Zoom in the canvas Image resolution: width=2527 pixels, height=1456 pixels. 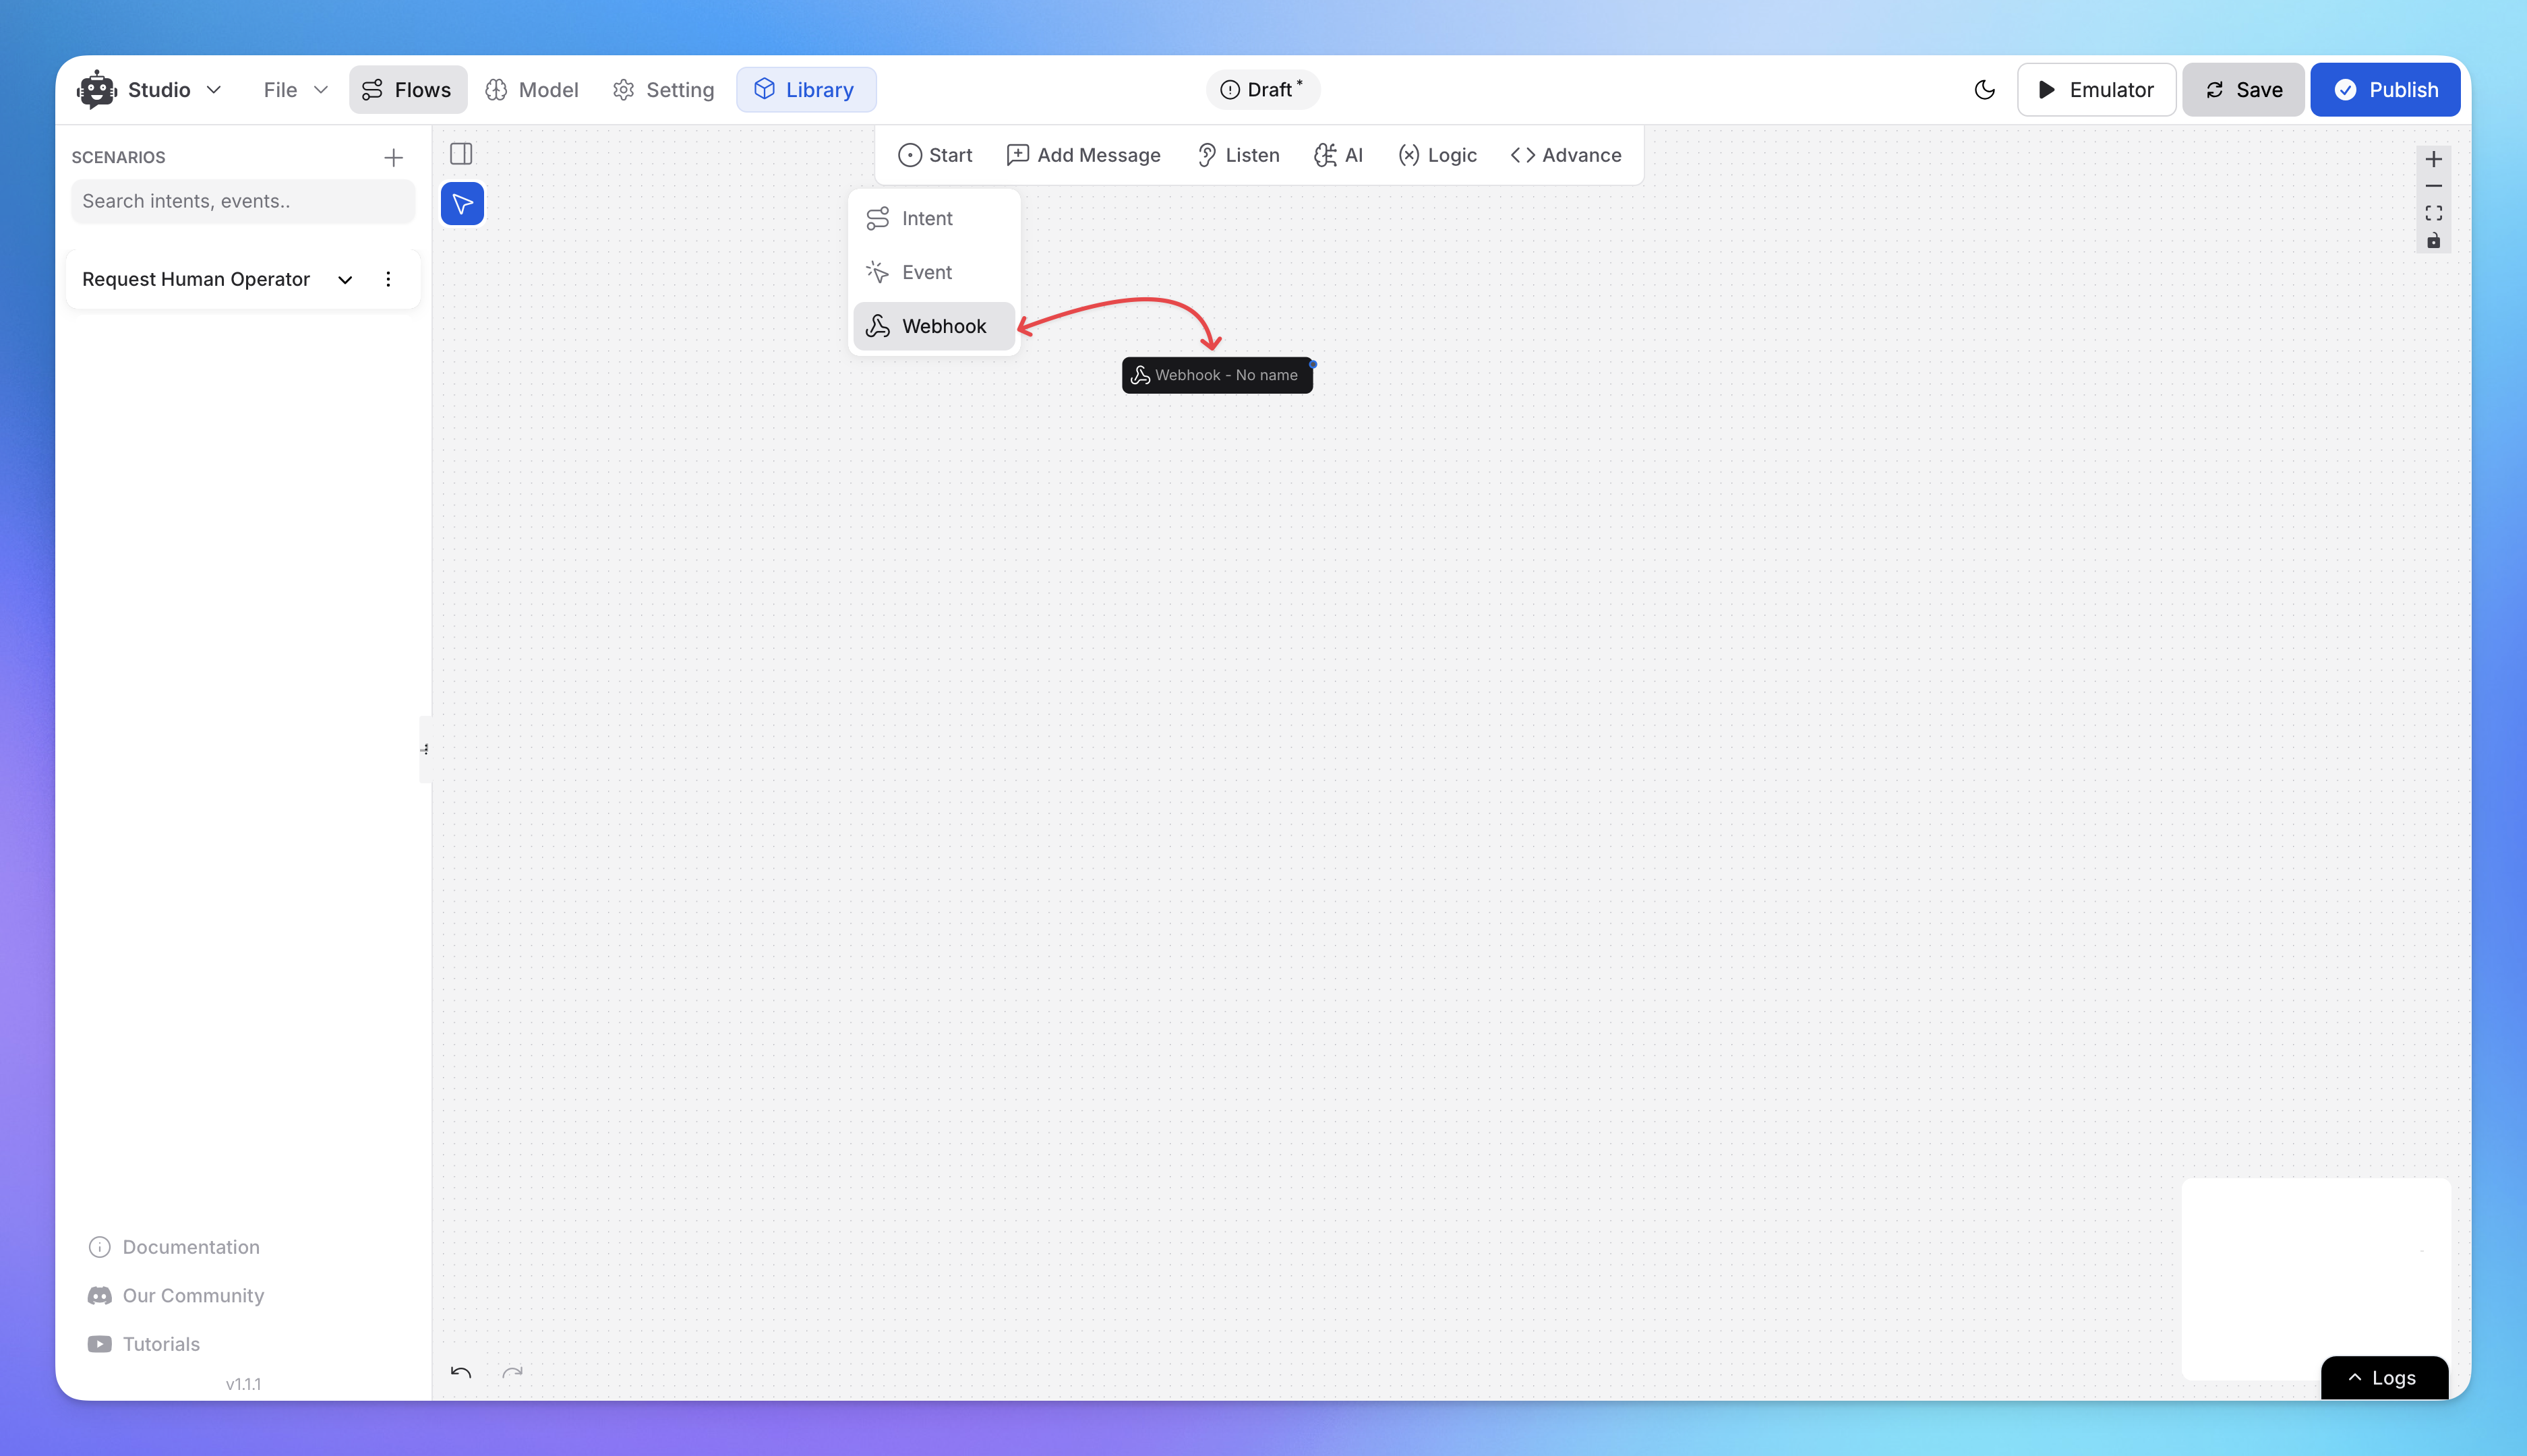coord(2433,159)
